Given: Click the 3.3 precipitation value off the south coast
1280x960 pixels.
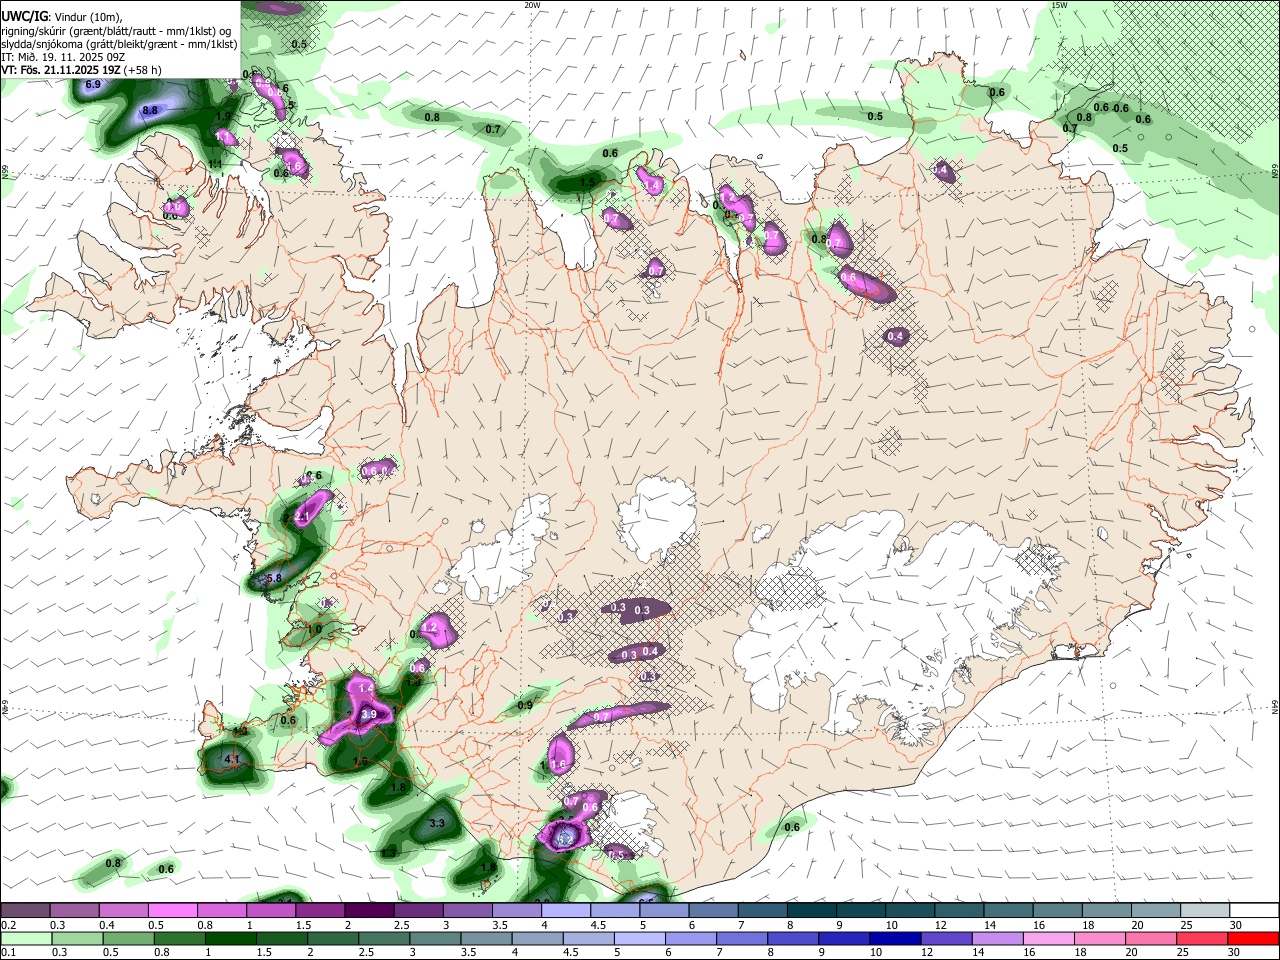Looking at the screenshot, I should click(x=437, y=823).
